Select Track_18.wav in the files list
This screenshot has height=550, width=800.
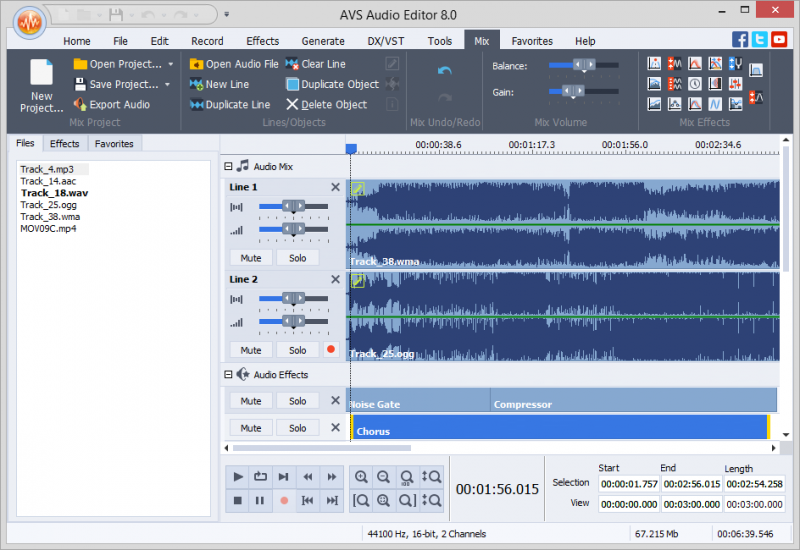pos(54,193)
